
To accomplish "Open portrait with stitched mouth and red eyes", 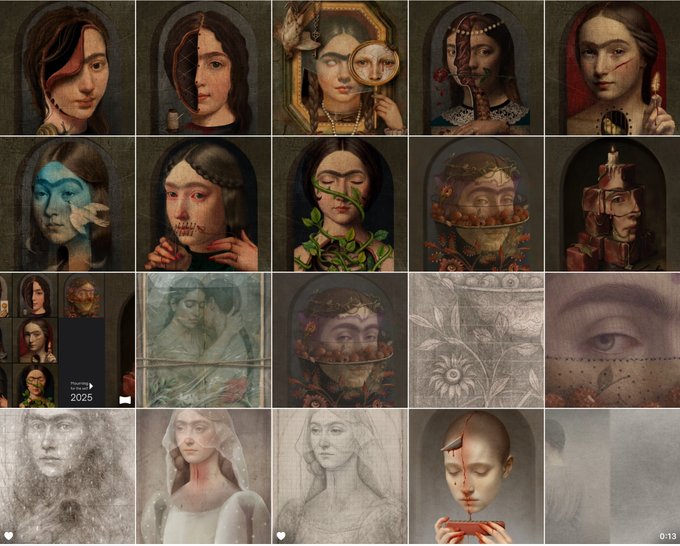I will click(203, 204).
